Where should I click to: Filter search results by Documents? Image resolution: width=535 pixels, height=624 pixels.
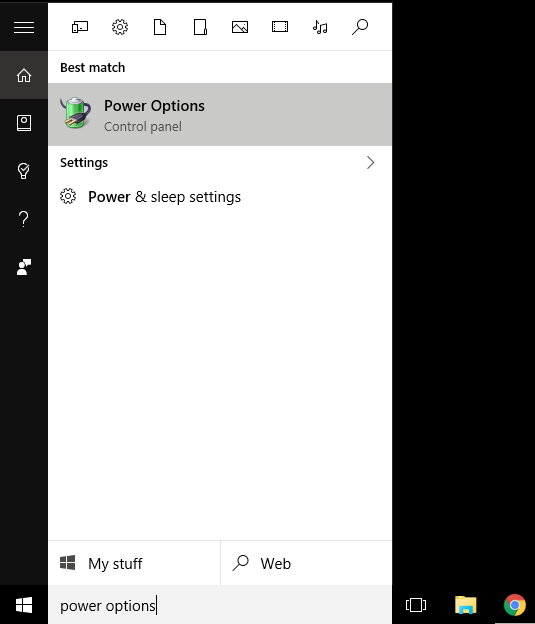click(x=160, y=27)
